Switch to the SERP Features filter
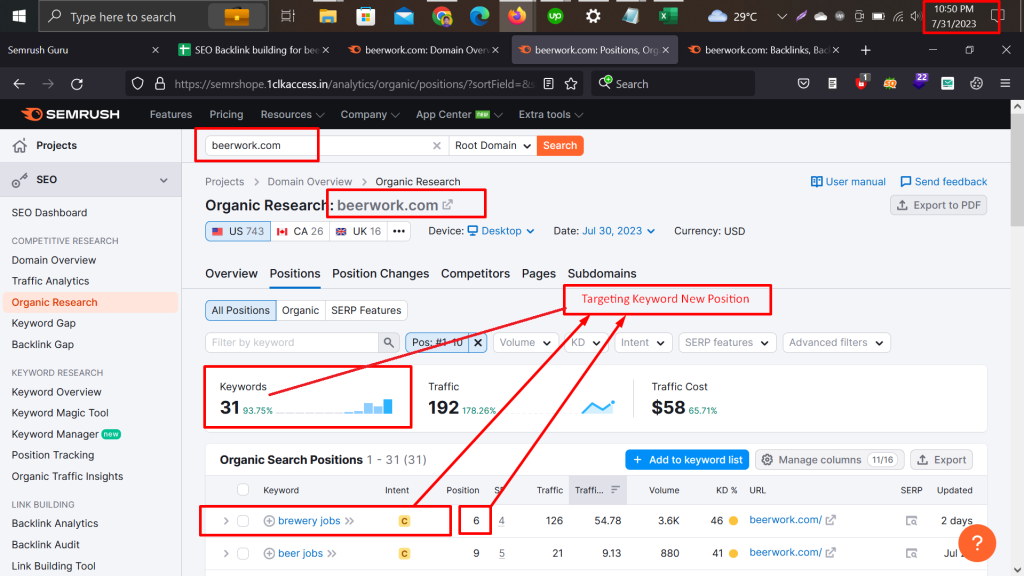The image size is (1024, 576). pyautogui.click(x=366, y=310)
